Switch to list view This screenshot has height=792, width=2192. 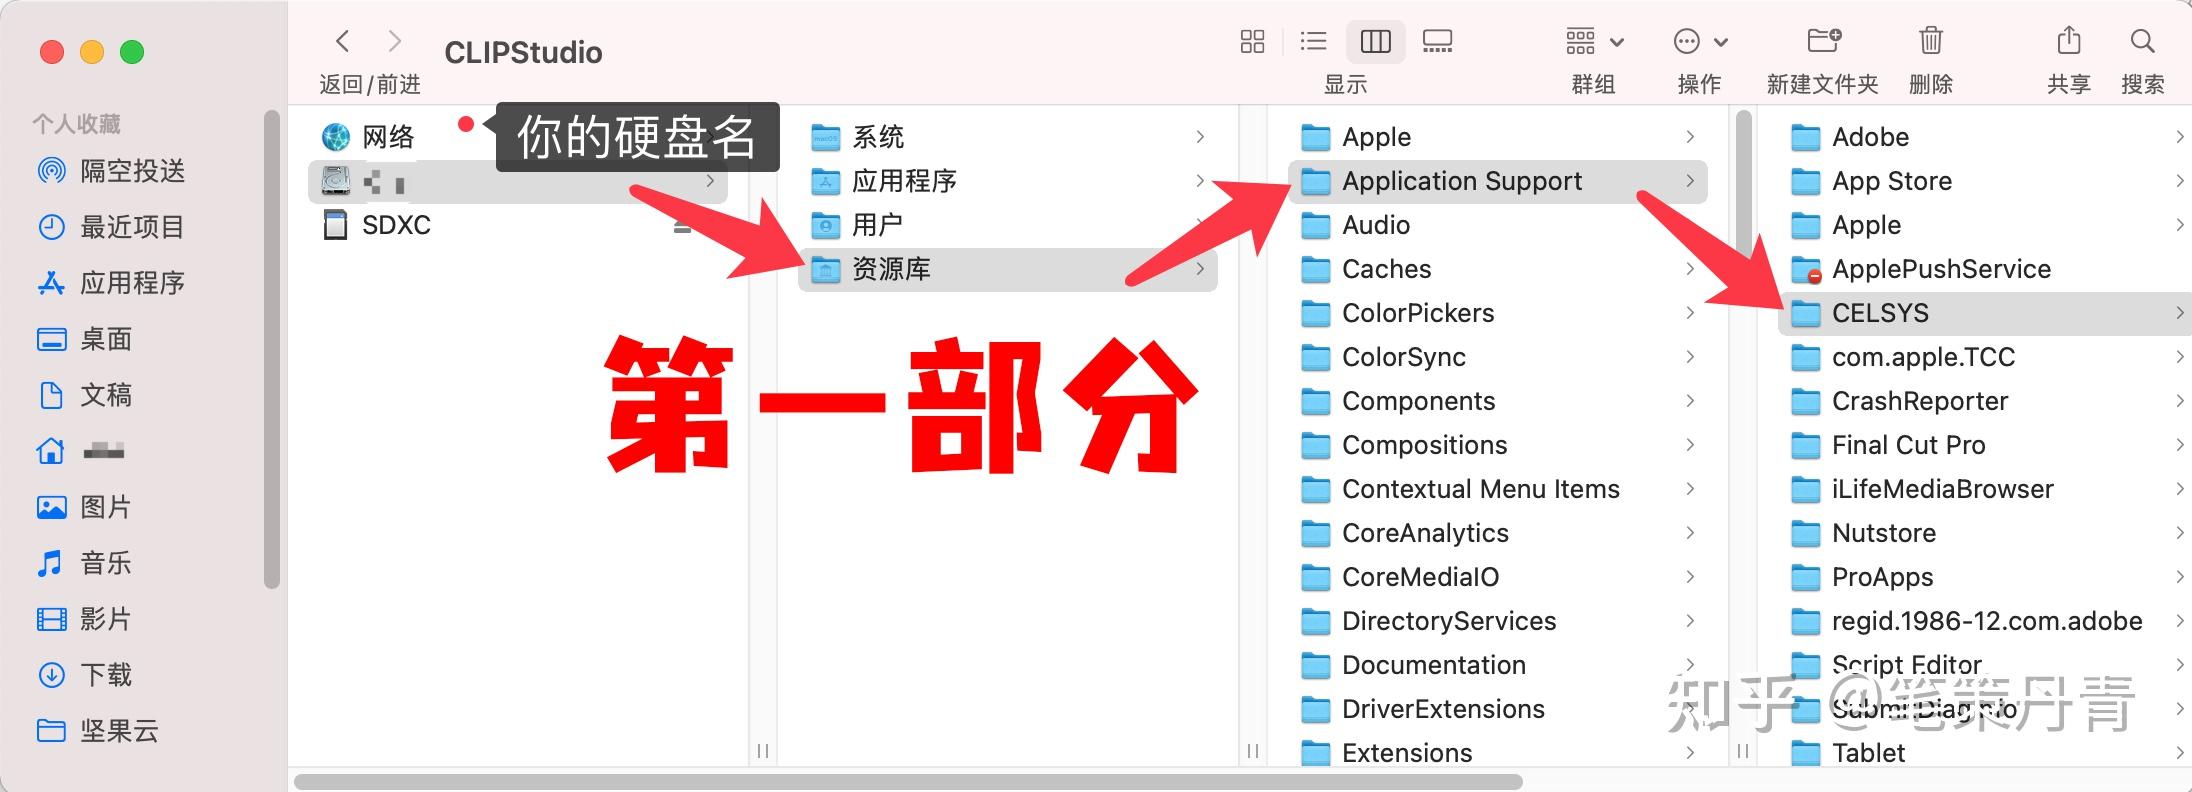pos(1313,41)
